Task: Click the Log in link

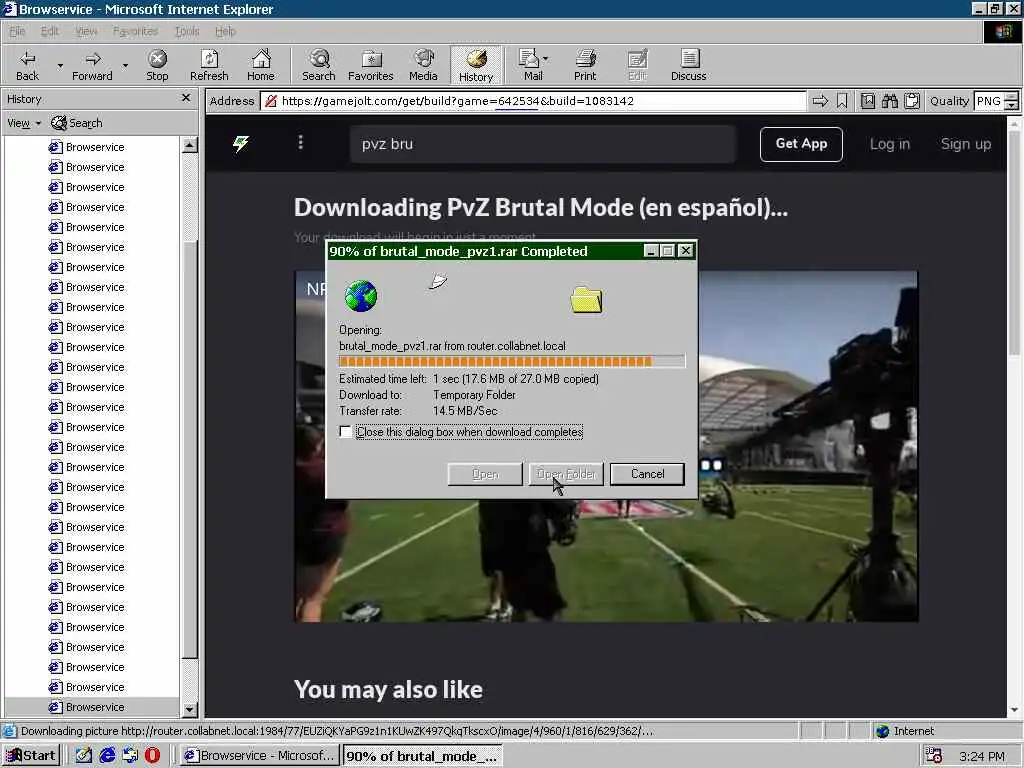Action: [x=889, y=144]
